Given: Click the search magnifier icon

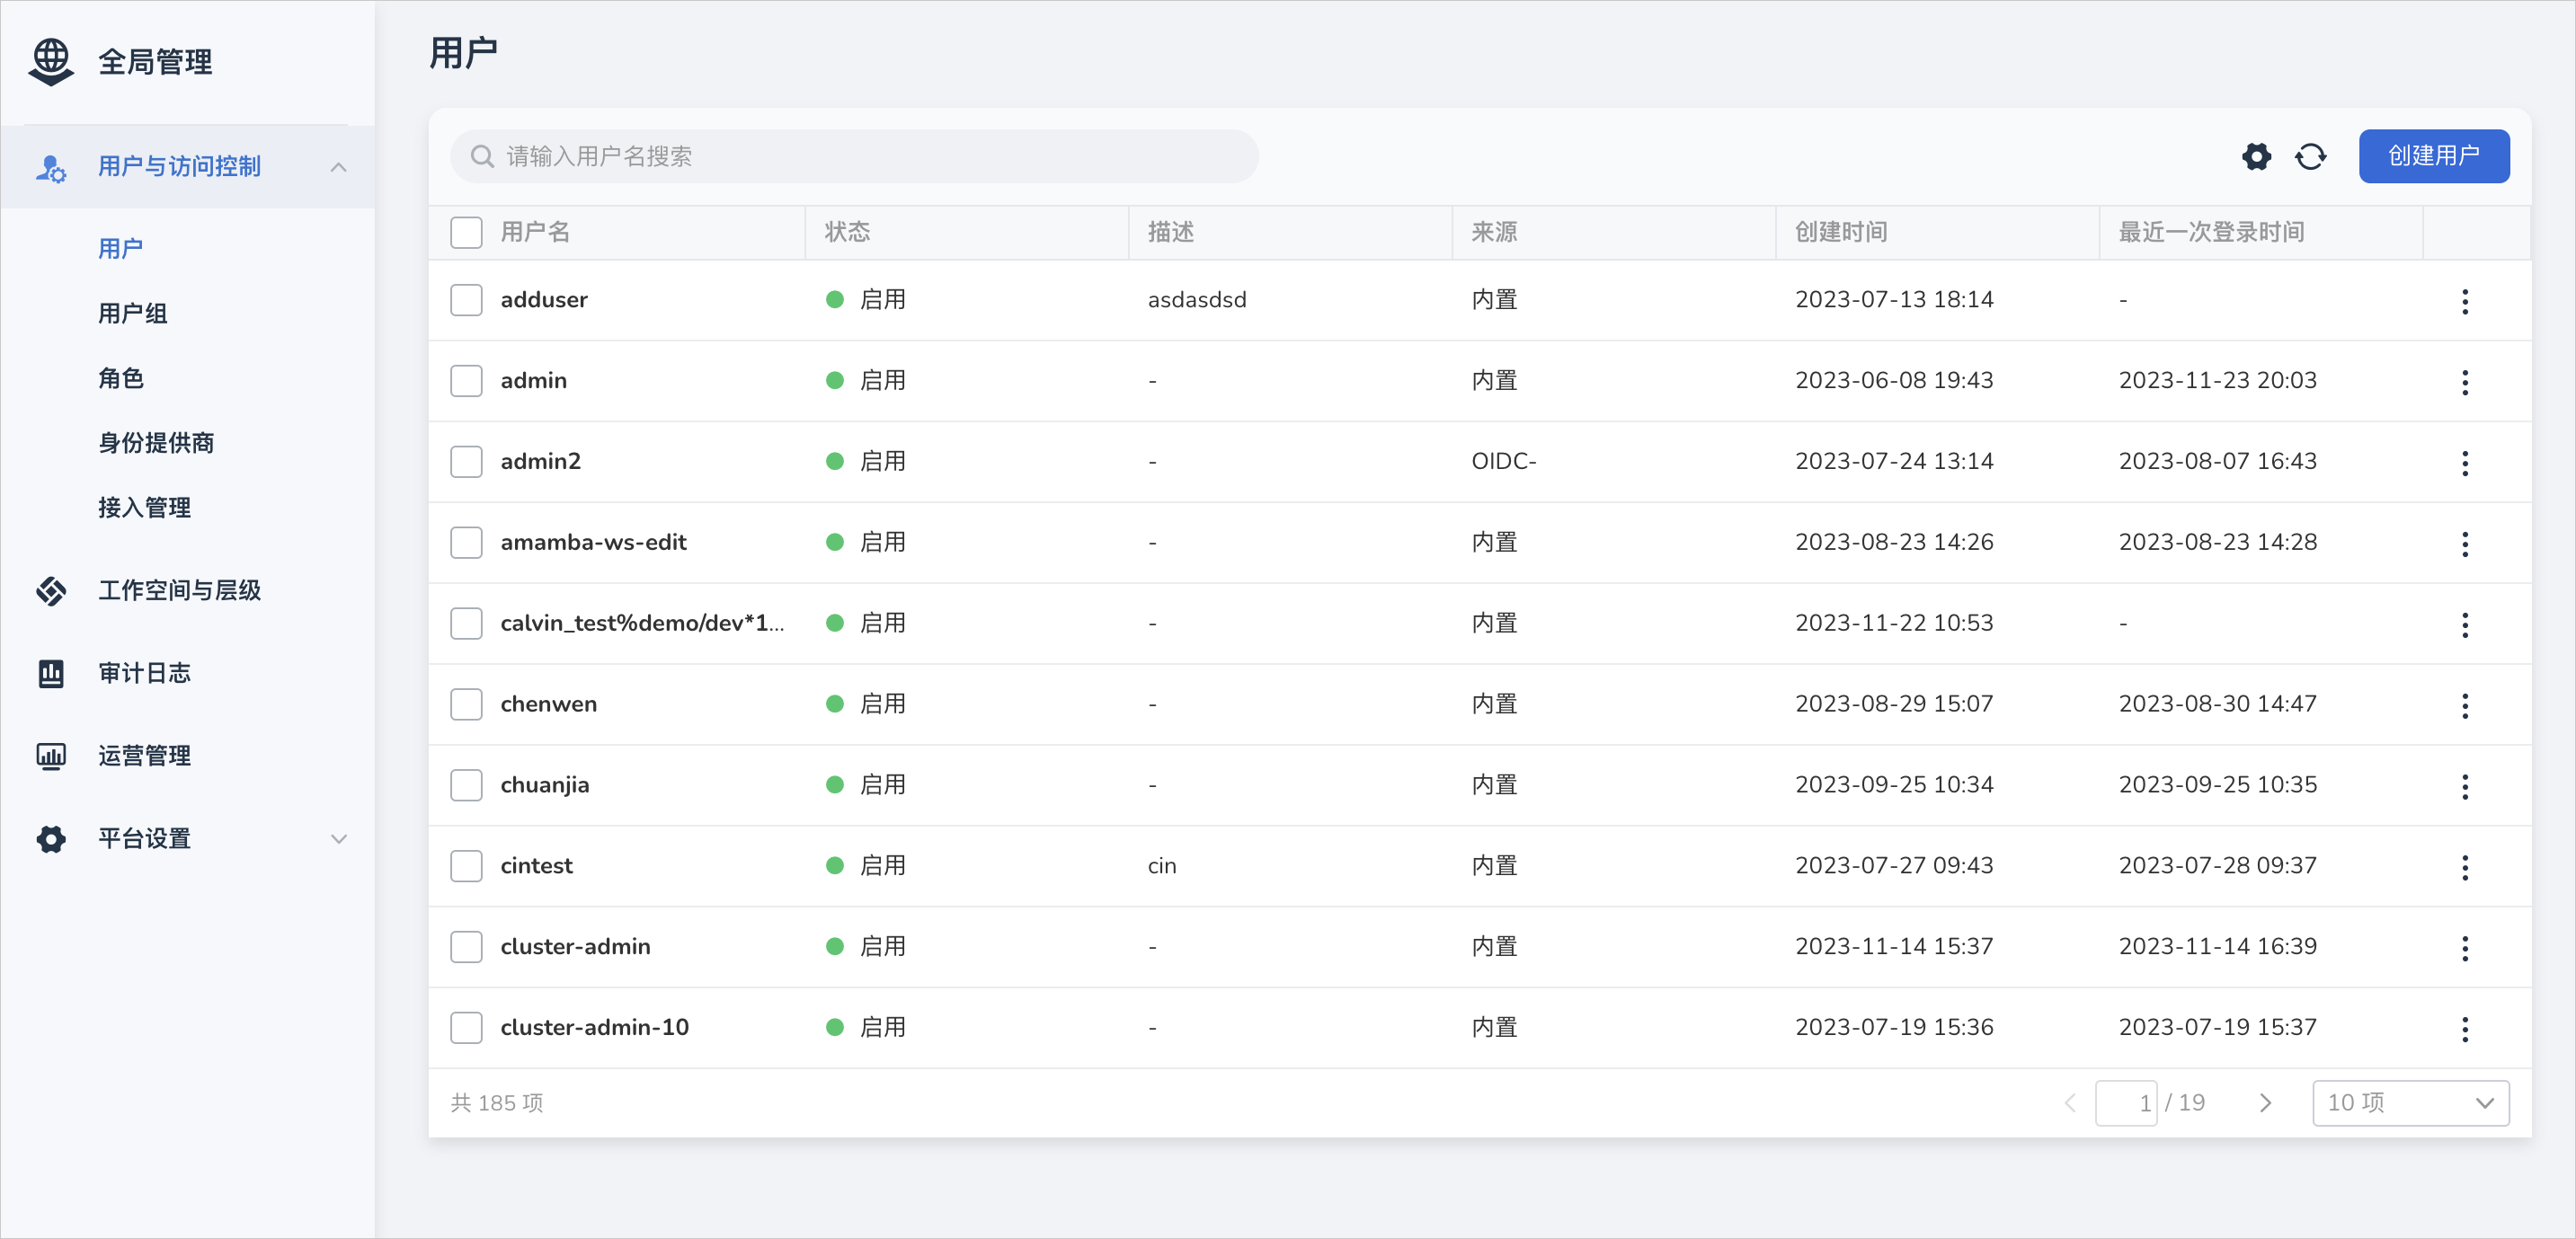Looking at the screenshot, I should point(482,156).
